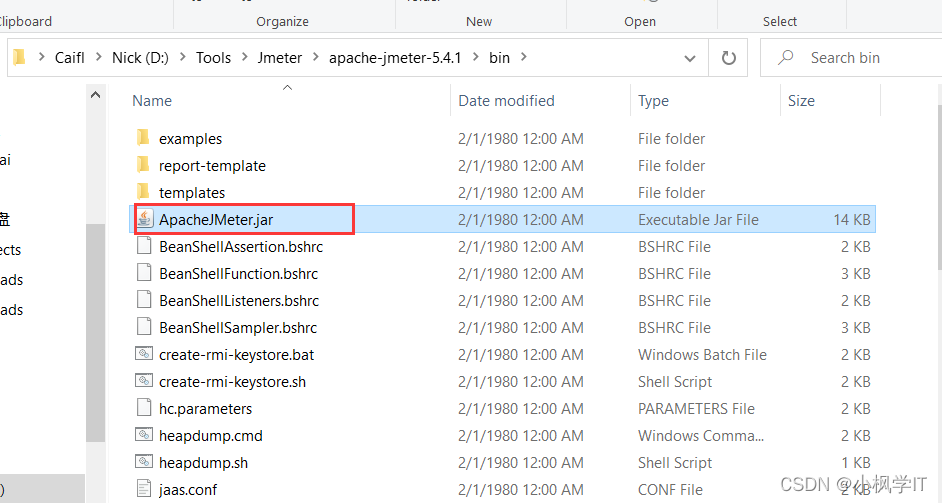Click the Organize ribbon group label

282,22
